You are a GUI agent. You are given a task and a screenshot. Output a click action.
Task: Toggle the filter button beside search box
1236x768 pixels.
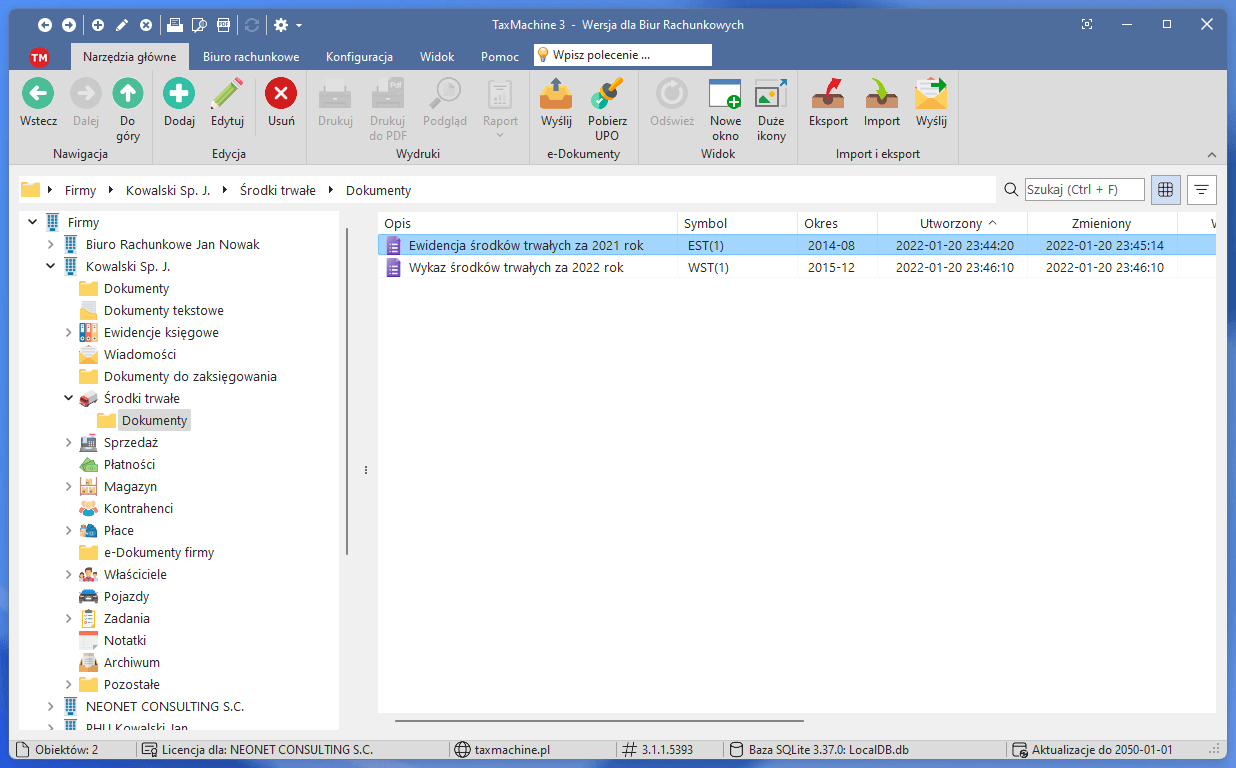(x=1201, y=190)
